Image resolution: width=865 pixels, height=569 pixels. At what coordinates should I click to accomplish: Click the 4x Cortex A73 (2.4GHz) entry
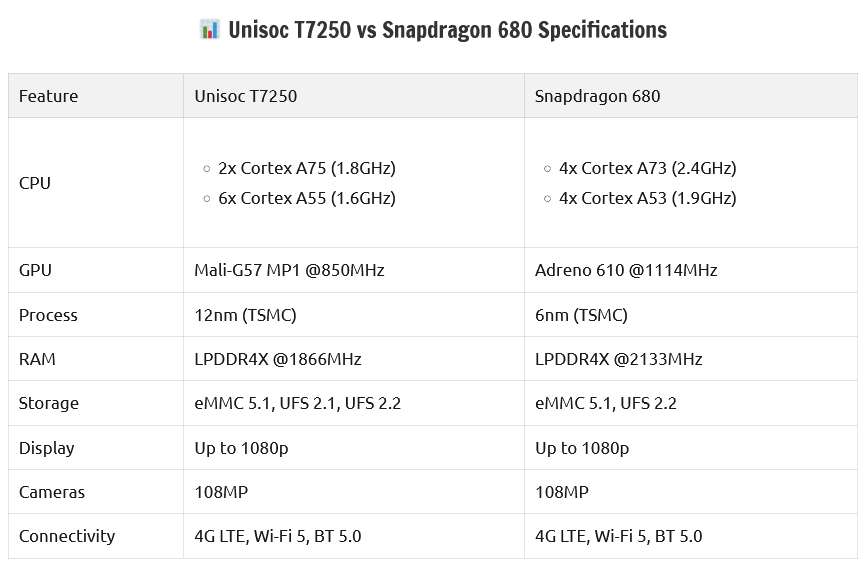coord(648,168)
